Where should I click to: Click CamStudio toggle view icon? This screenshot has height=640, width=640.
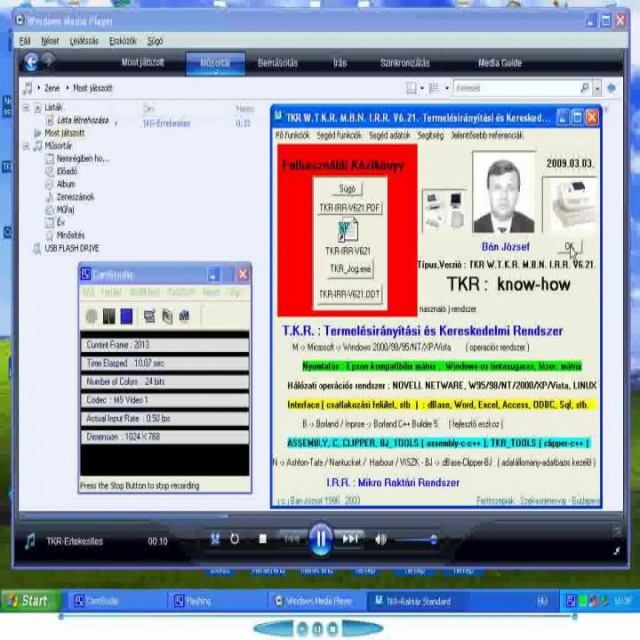point(149,316)
